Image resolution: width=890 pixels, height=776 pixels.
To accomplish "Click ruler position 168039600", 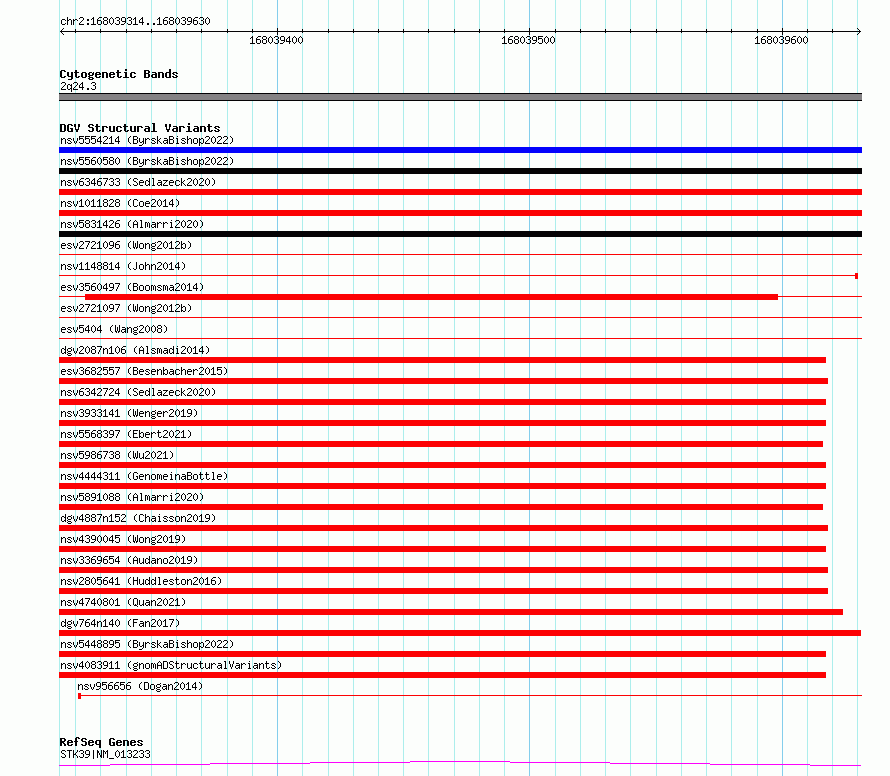I will (x=781, y=40).
